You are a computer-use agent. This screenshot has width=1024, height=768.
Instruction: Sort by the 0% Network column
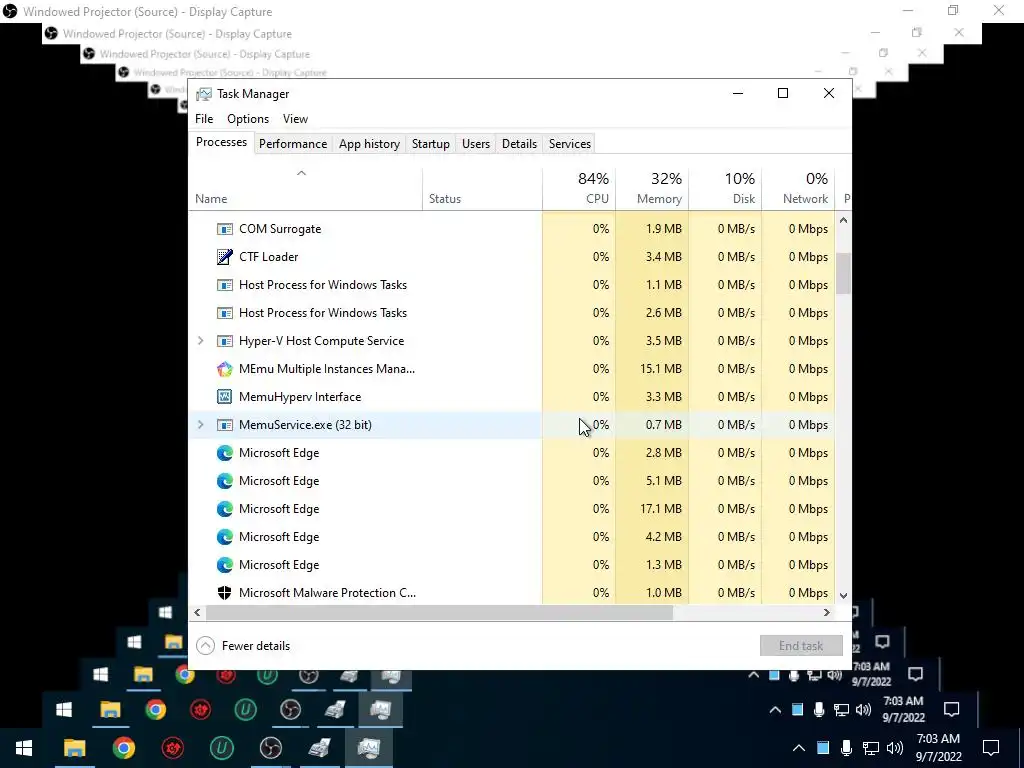click(798, 189)
